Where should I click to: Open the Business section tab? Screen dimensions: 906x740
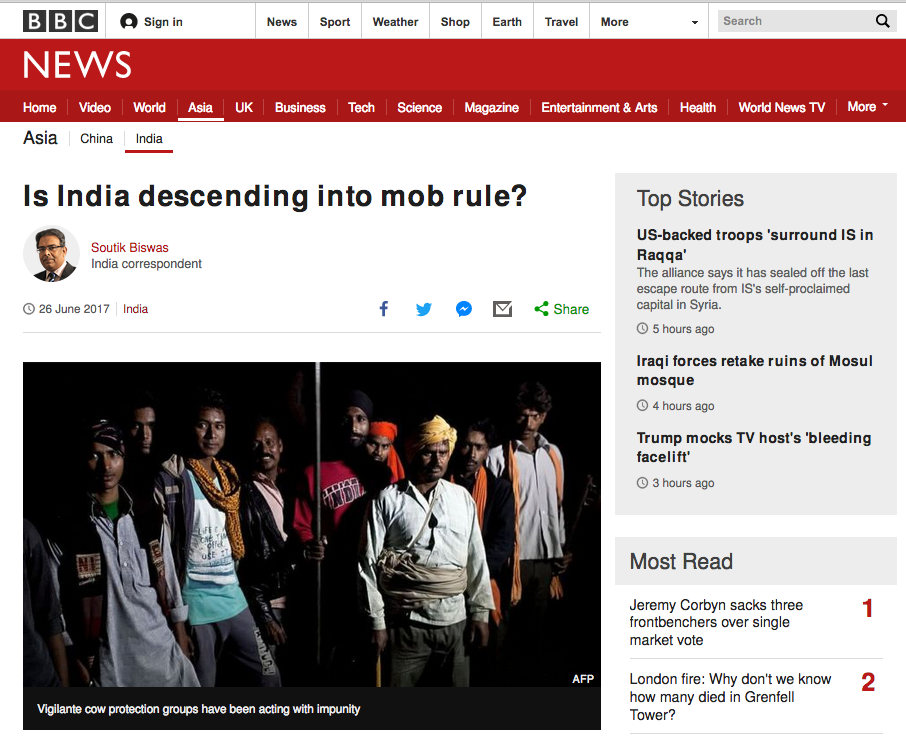(300, 107)
